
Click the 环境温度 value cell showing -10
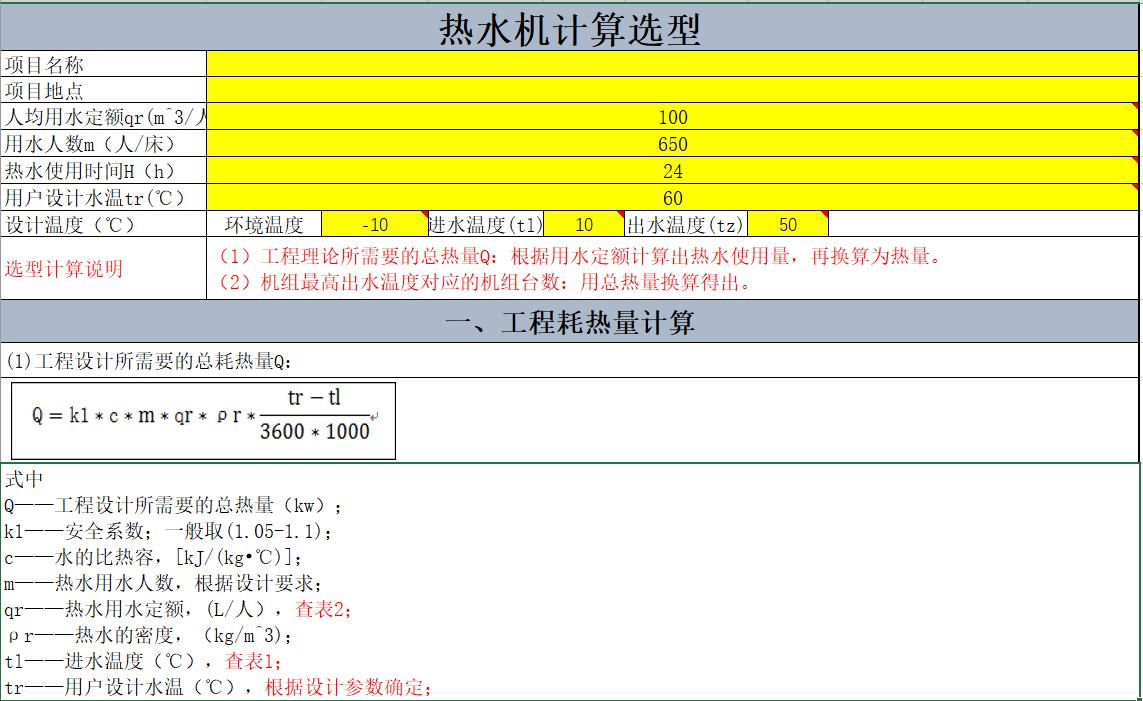(374, 224)
